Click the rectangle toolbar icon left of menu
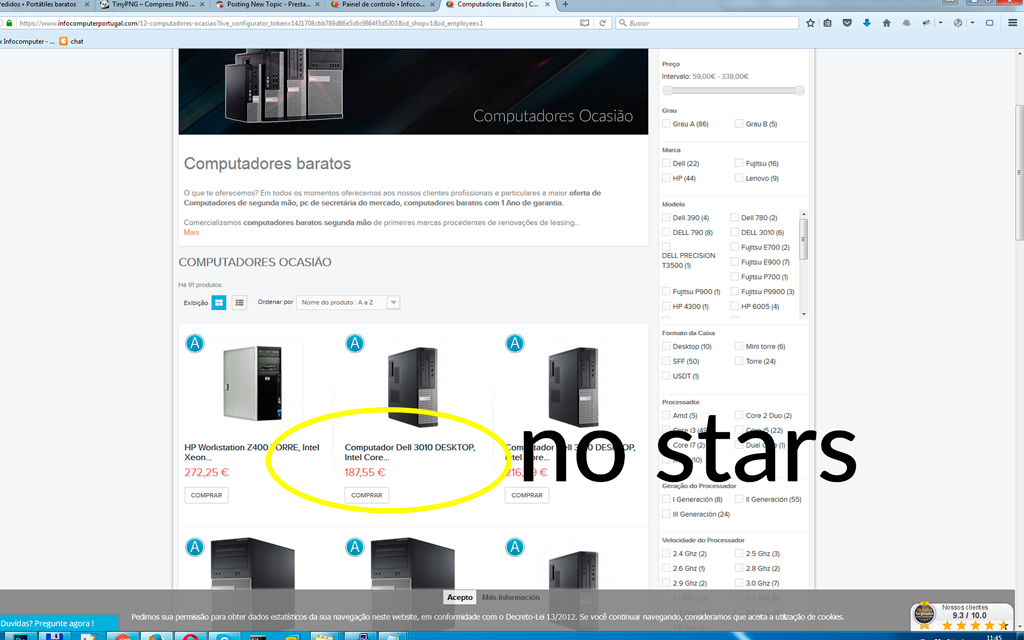This screenshot has width=1024, height=640. pos(989,23)
